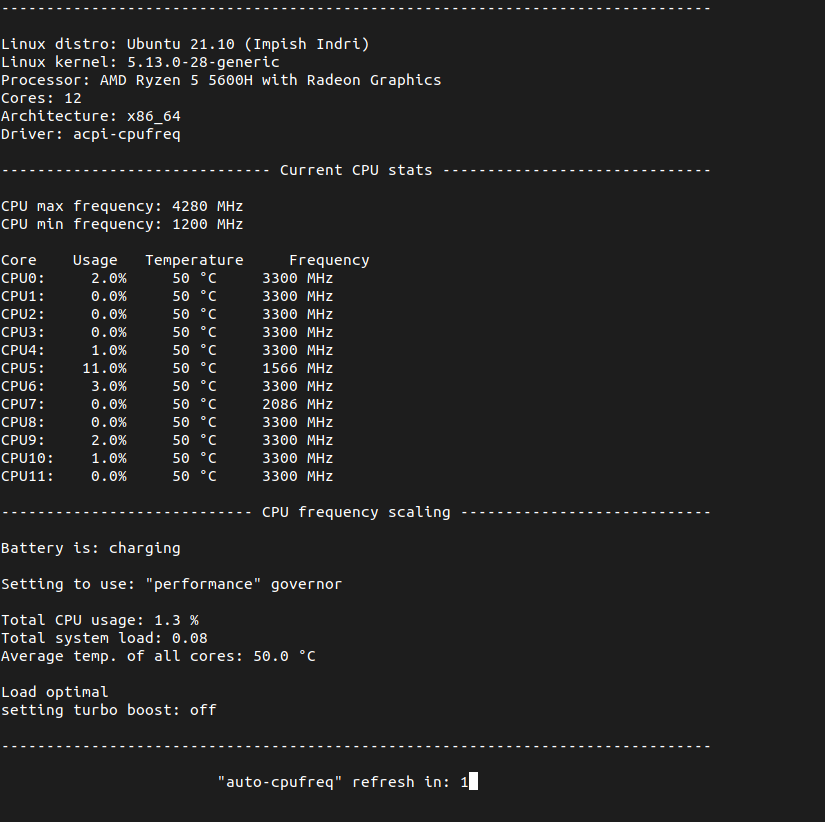
Task: Click CPU4's 1.0% usage value
Action: tap(109, 350)
